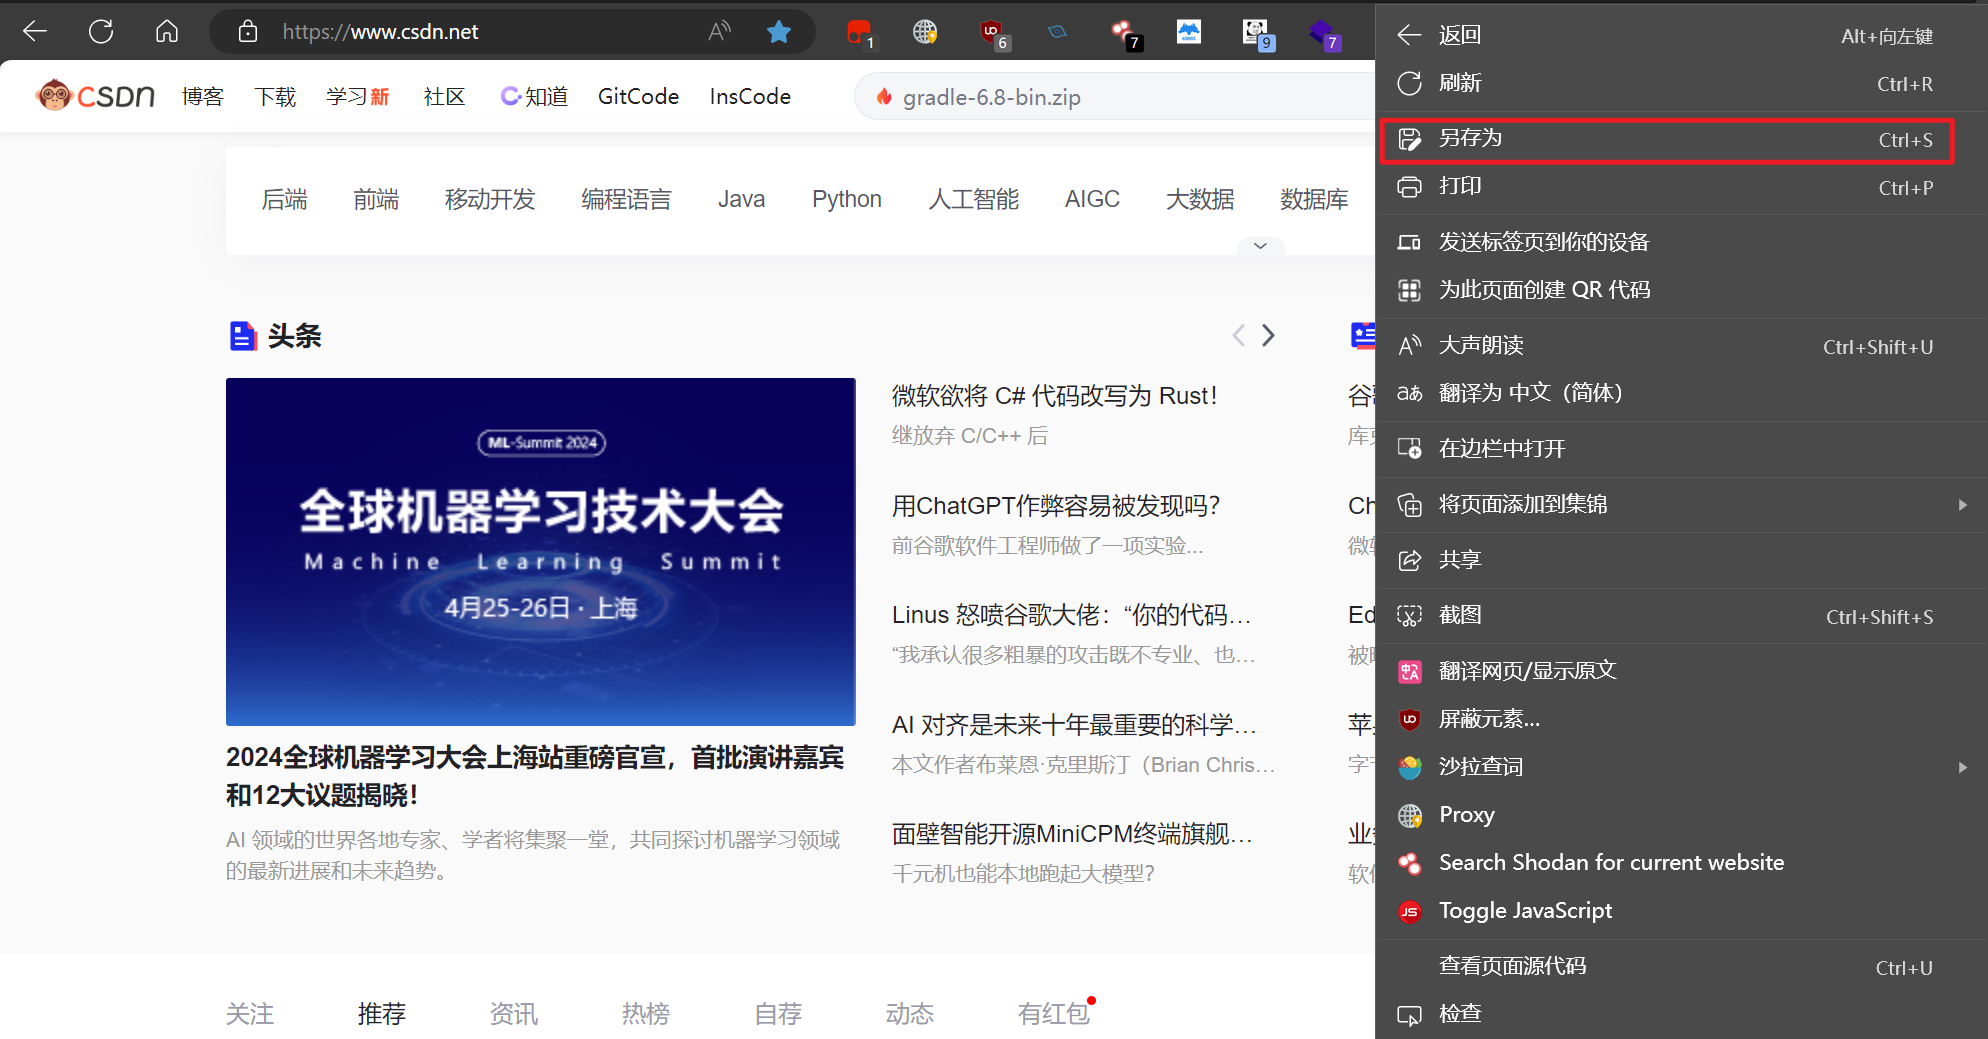Viewport: 1988px width, 1039px height.
Task: Switch to the 有红包 feed tab
Action: (x=1054, y=1014)
